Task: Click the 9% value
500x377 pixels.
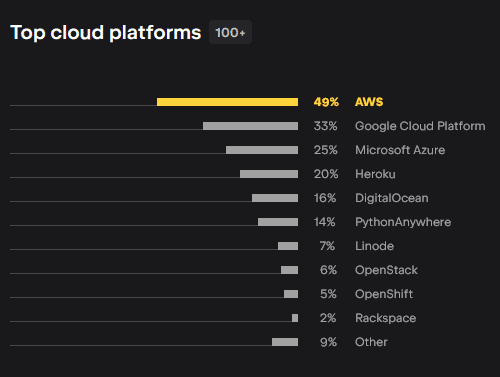Action: coord(328,342)
